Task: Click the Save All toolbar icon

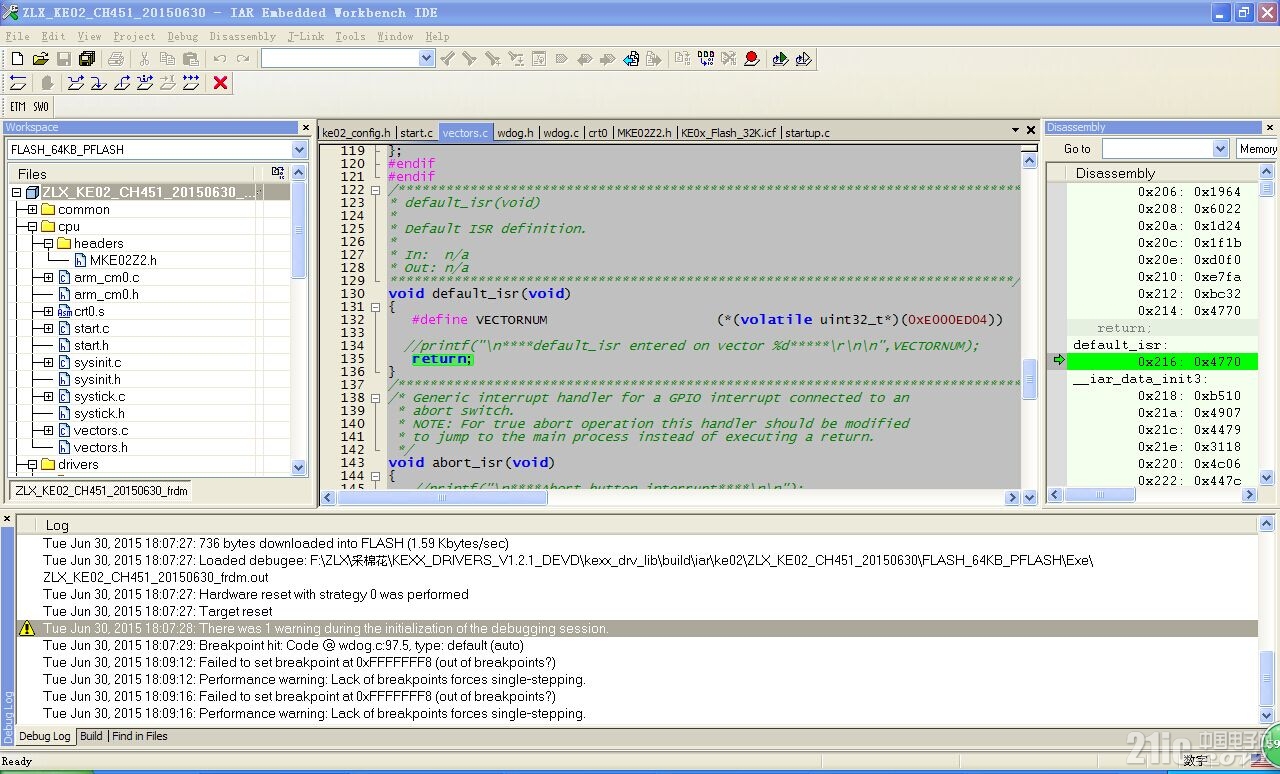Action: point(87,59)
